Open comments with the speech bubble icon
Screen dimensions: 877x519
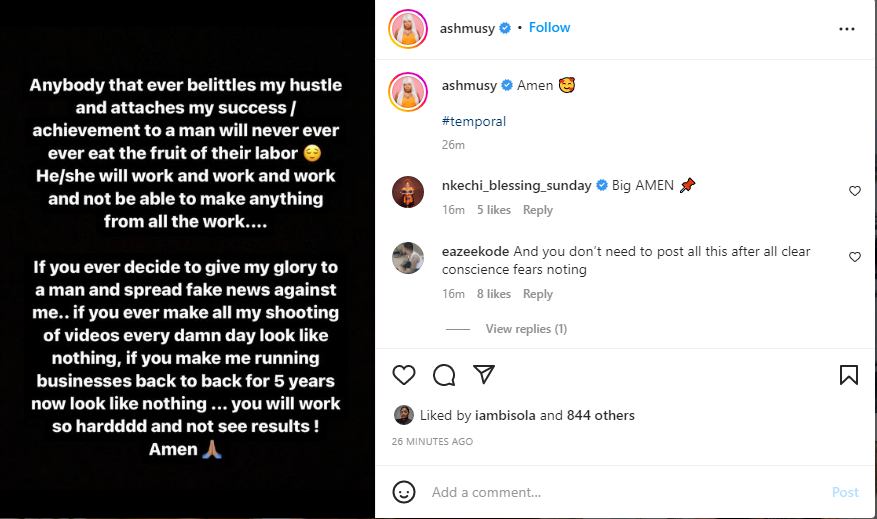(444, 375)
